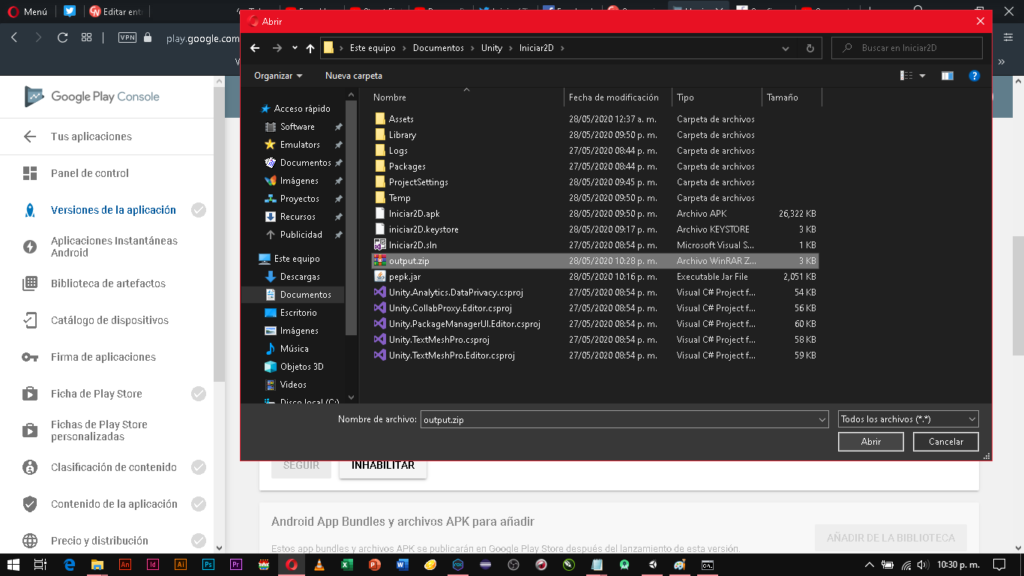The image size is (1024, 576).
Task: Go back in the Abrir file dialog
Action: point(255,48)
